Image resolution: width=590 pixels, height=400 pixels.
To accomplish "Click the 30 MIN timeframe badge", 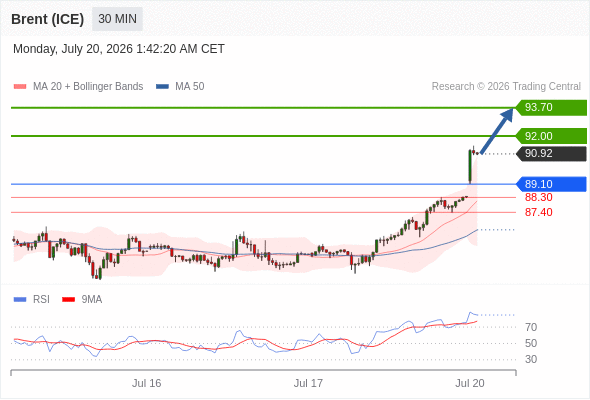I will click(117, 19).
